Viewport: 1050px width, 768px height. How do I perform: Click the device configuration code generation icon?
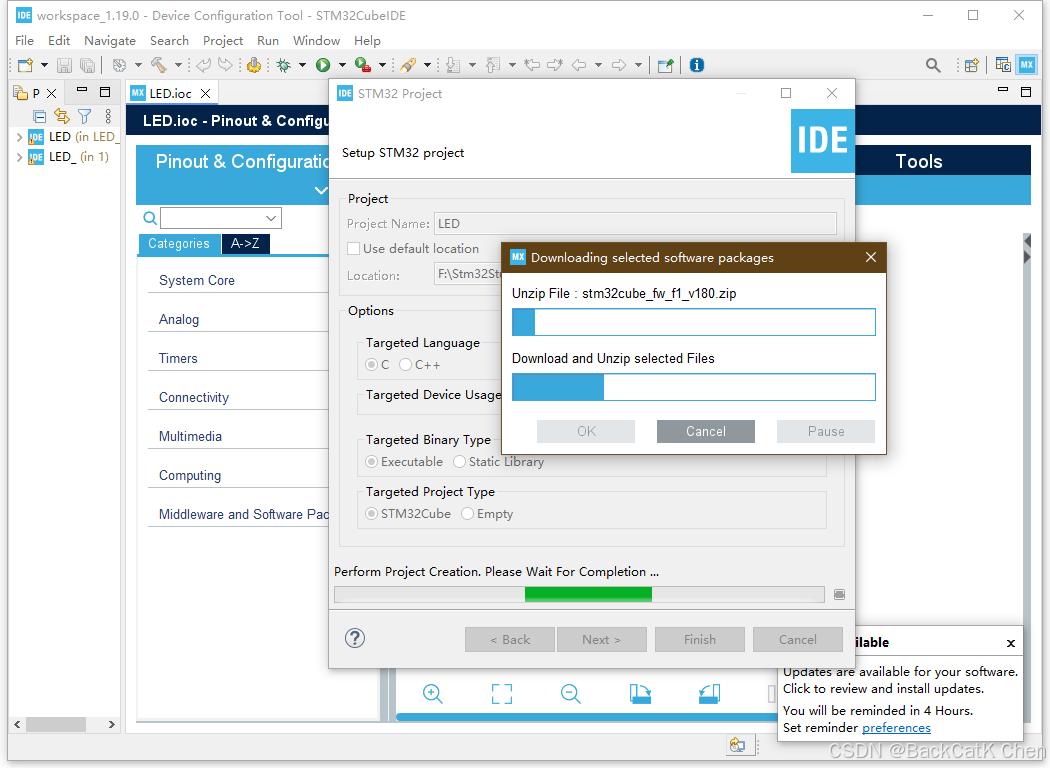click(x=254, y=65)
